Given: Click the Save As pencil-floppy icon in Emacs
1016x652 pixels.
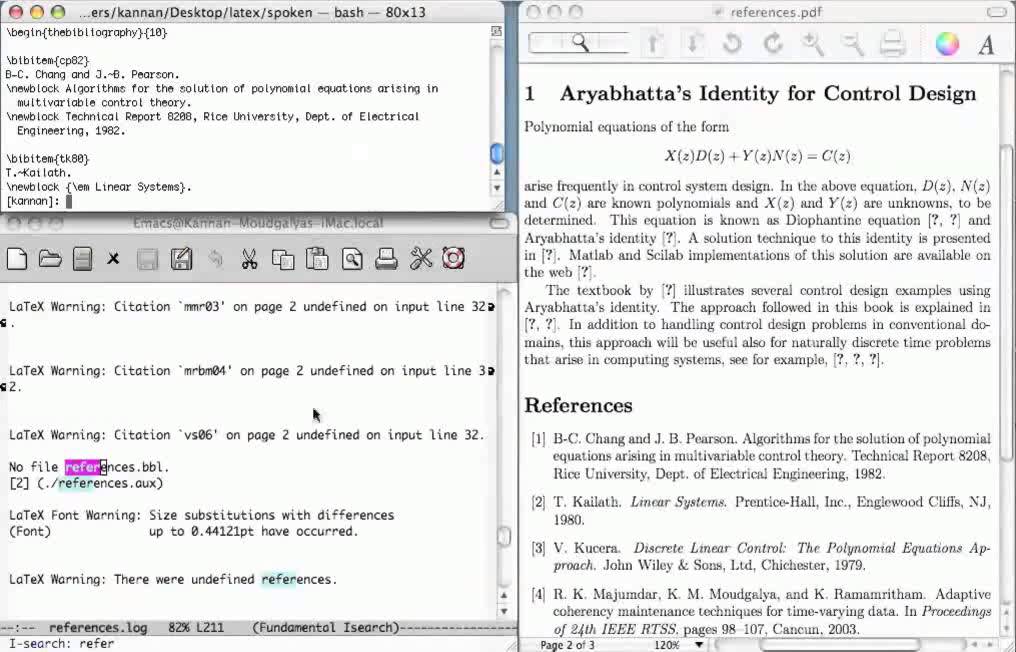Looking at the screenshot, I should [x=181, y=259].
